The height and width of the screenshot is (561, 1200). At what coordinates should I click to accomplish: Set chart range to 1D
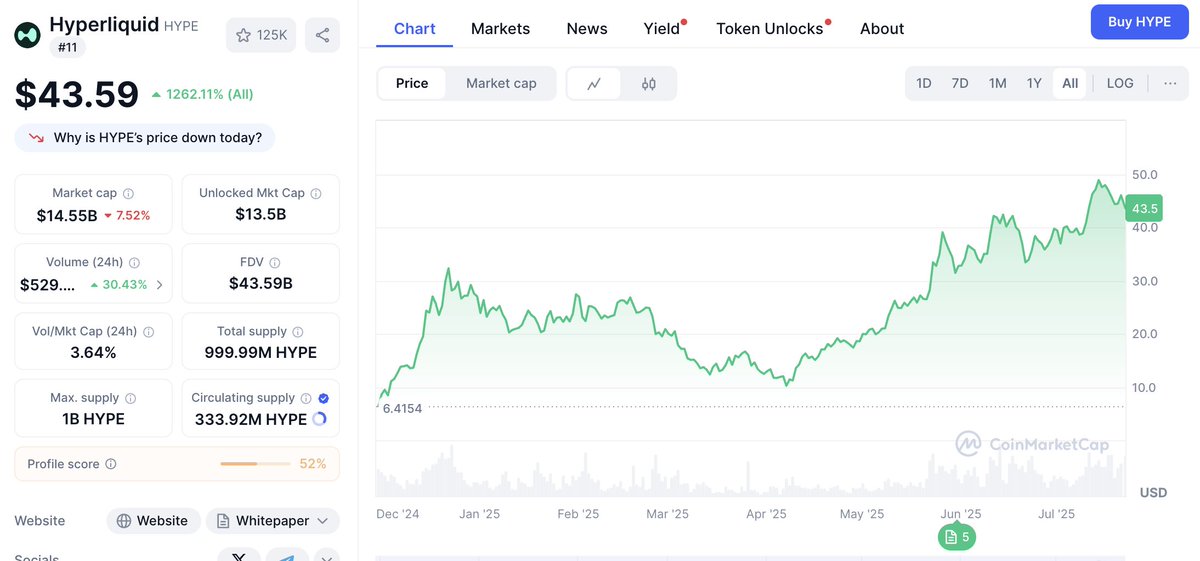pos(924,84)
